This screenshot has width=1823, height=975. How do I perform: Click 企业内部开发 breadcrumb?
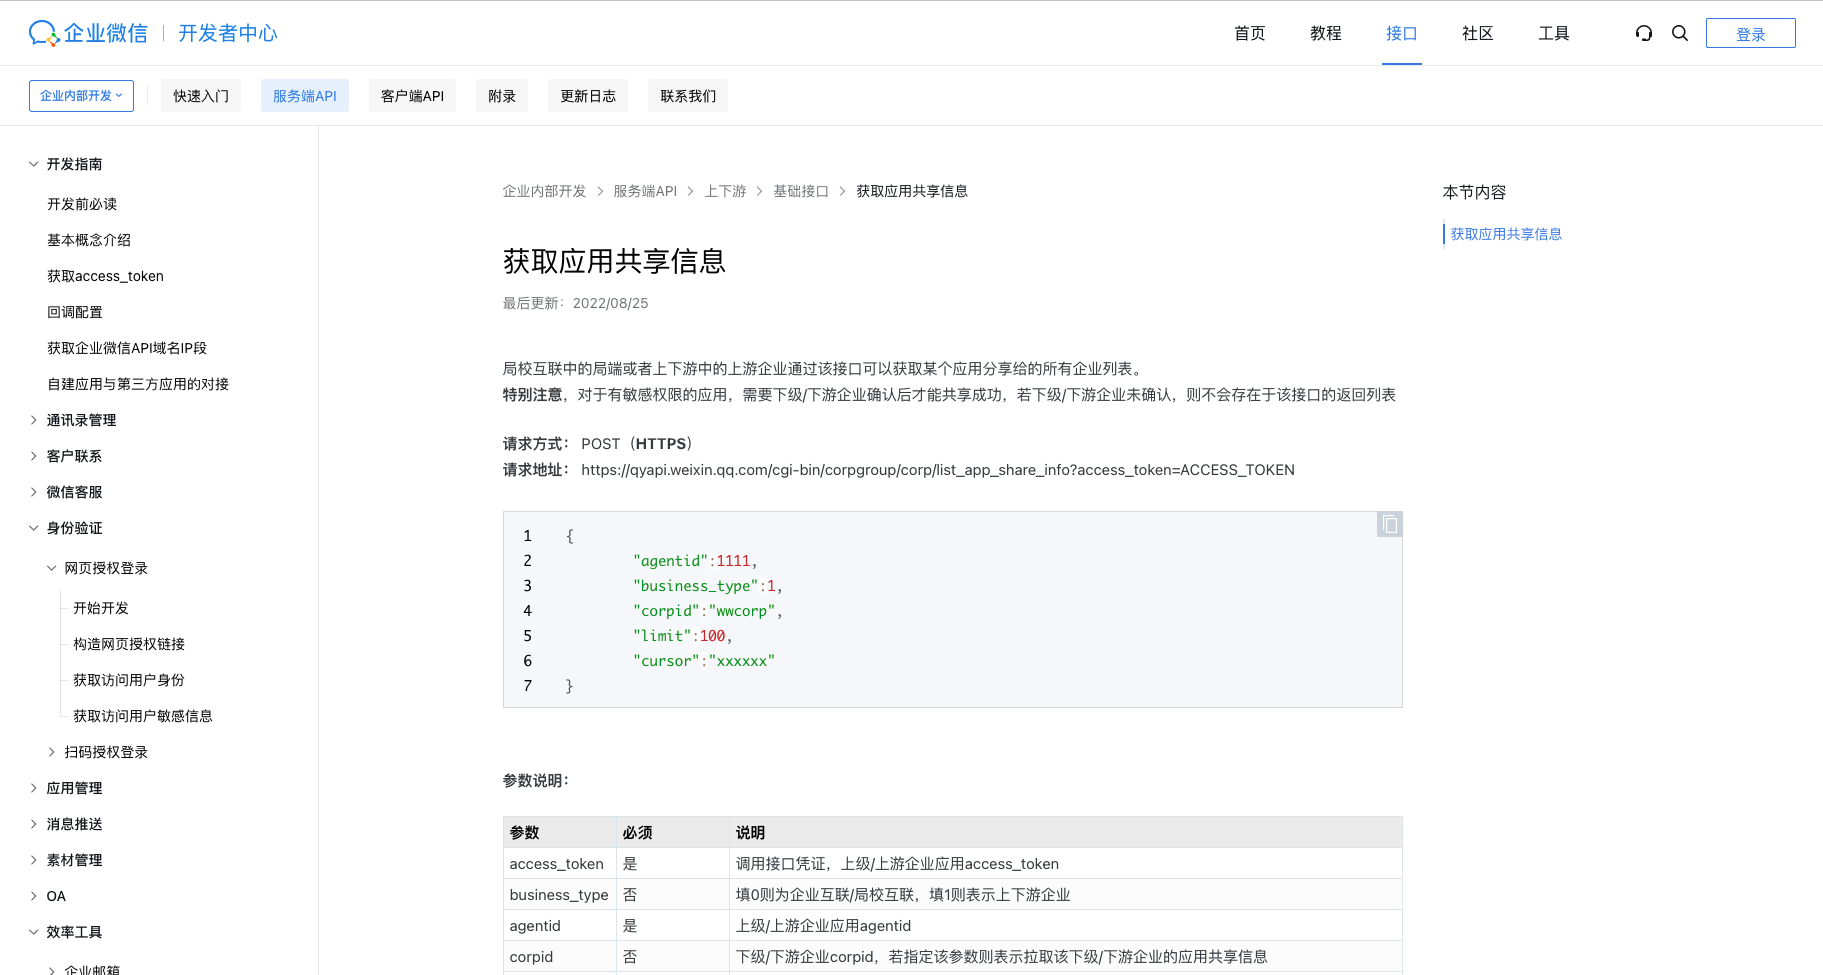544,191
